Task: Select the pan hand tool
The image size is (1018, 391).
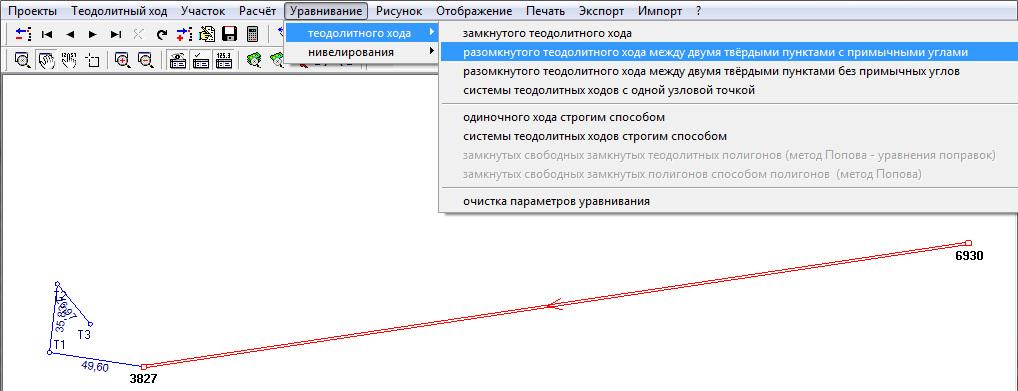Action: pos(47,60)
